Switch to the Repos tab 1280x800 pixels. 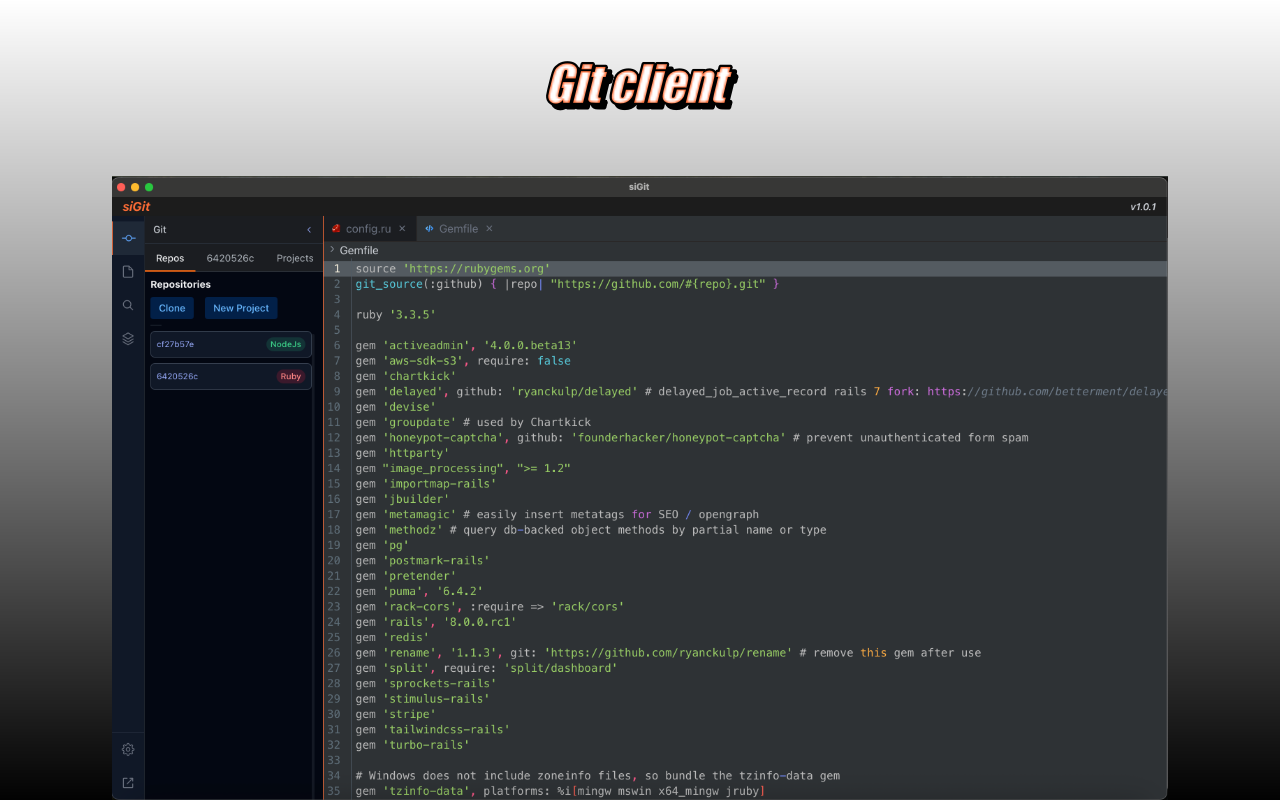click(170, 258)
